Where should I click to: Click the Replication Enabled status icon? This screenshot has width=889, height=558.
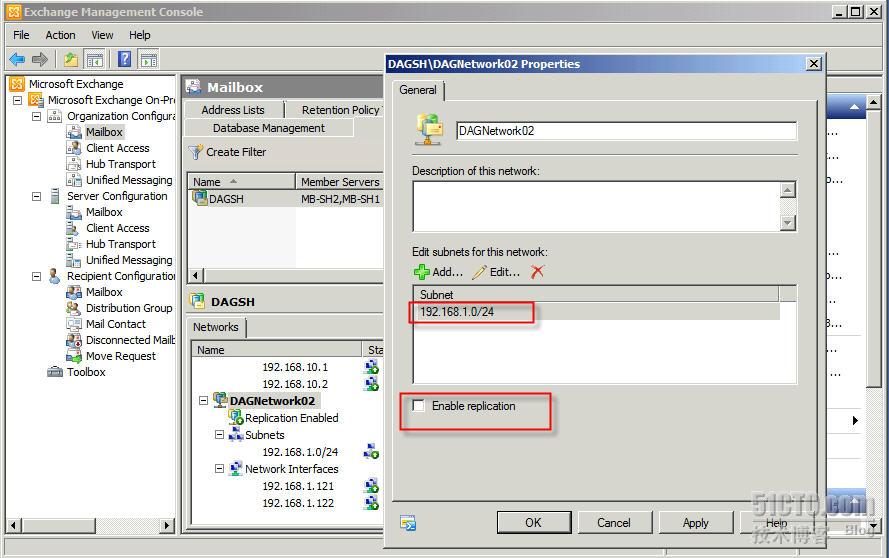click(x=235, y=417)
